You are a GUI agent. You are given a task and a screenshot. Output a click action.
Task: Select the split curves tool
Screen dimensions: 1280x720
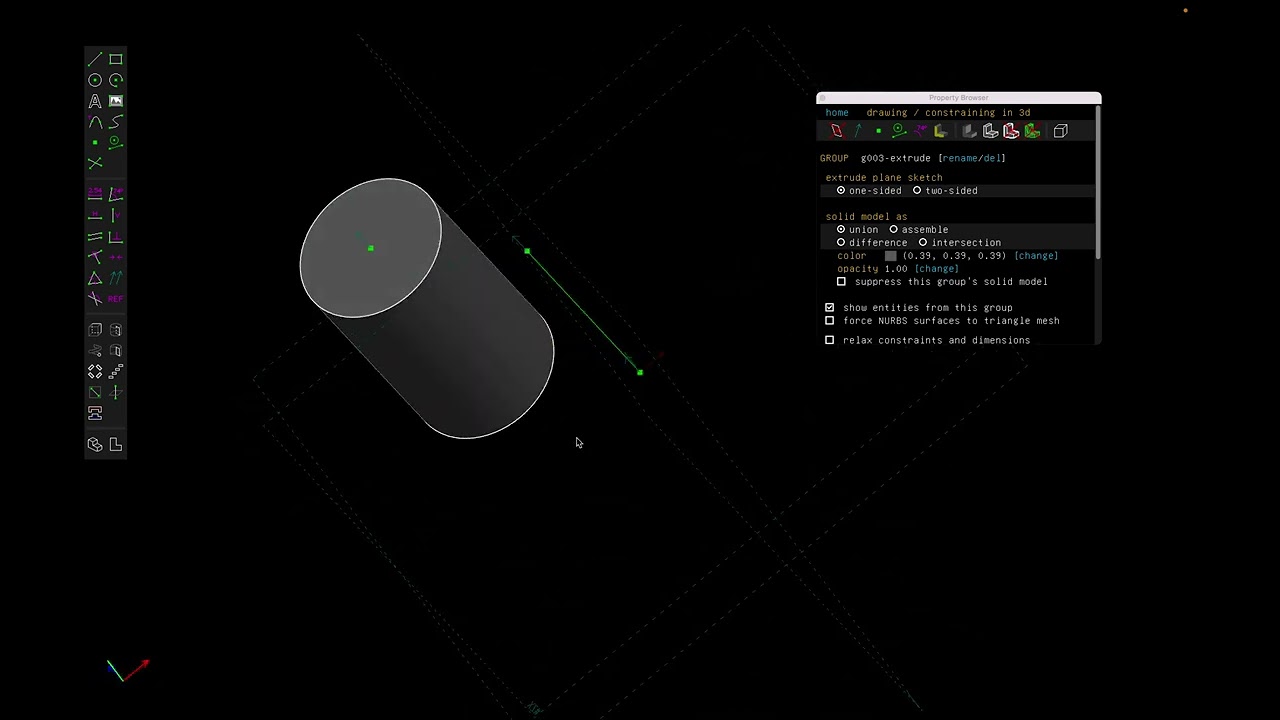[x=95, y=163]
